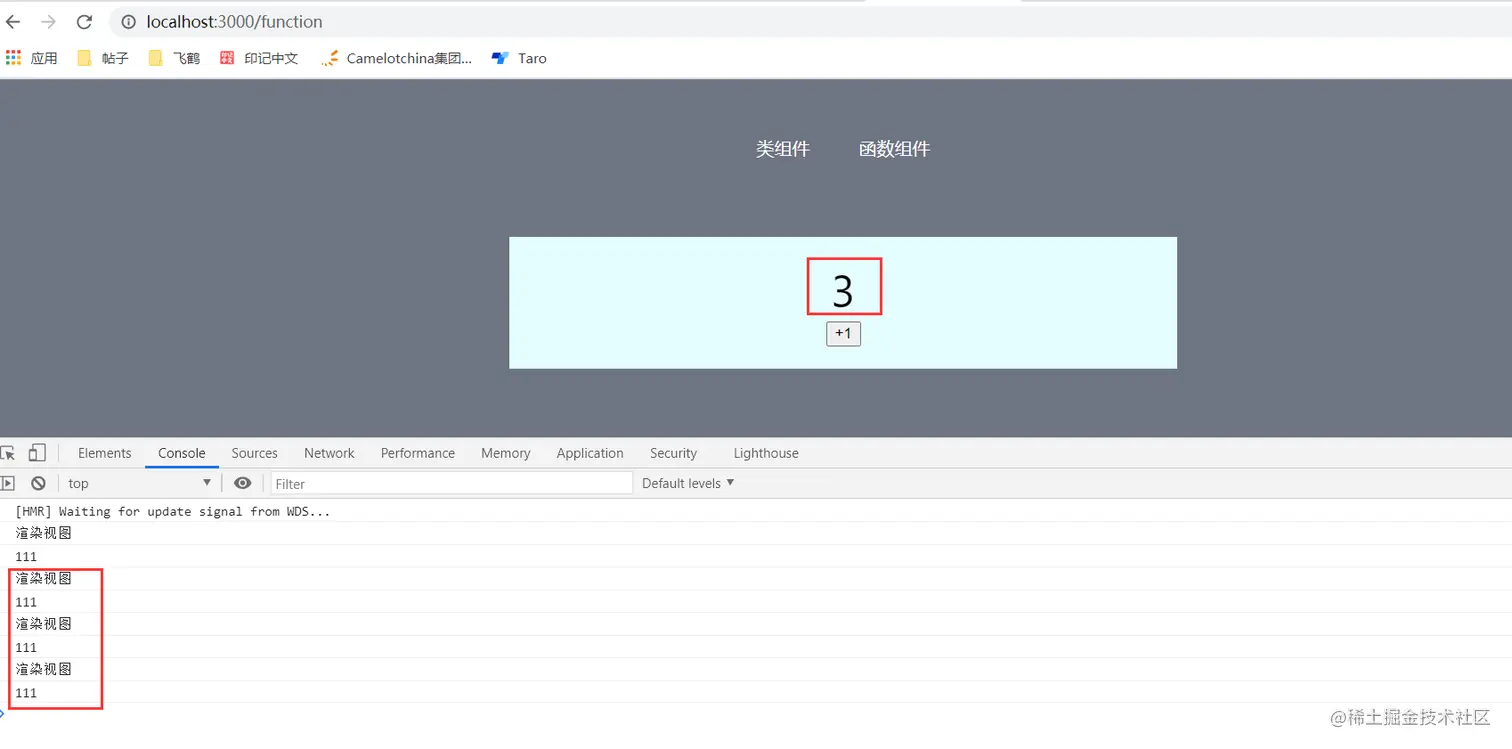Viewport: 1512px width, 749px height.
Task: Open the 帖子 bookmark folder
Action: (x=103, y=58)
